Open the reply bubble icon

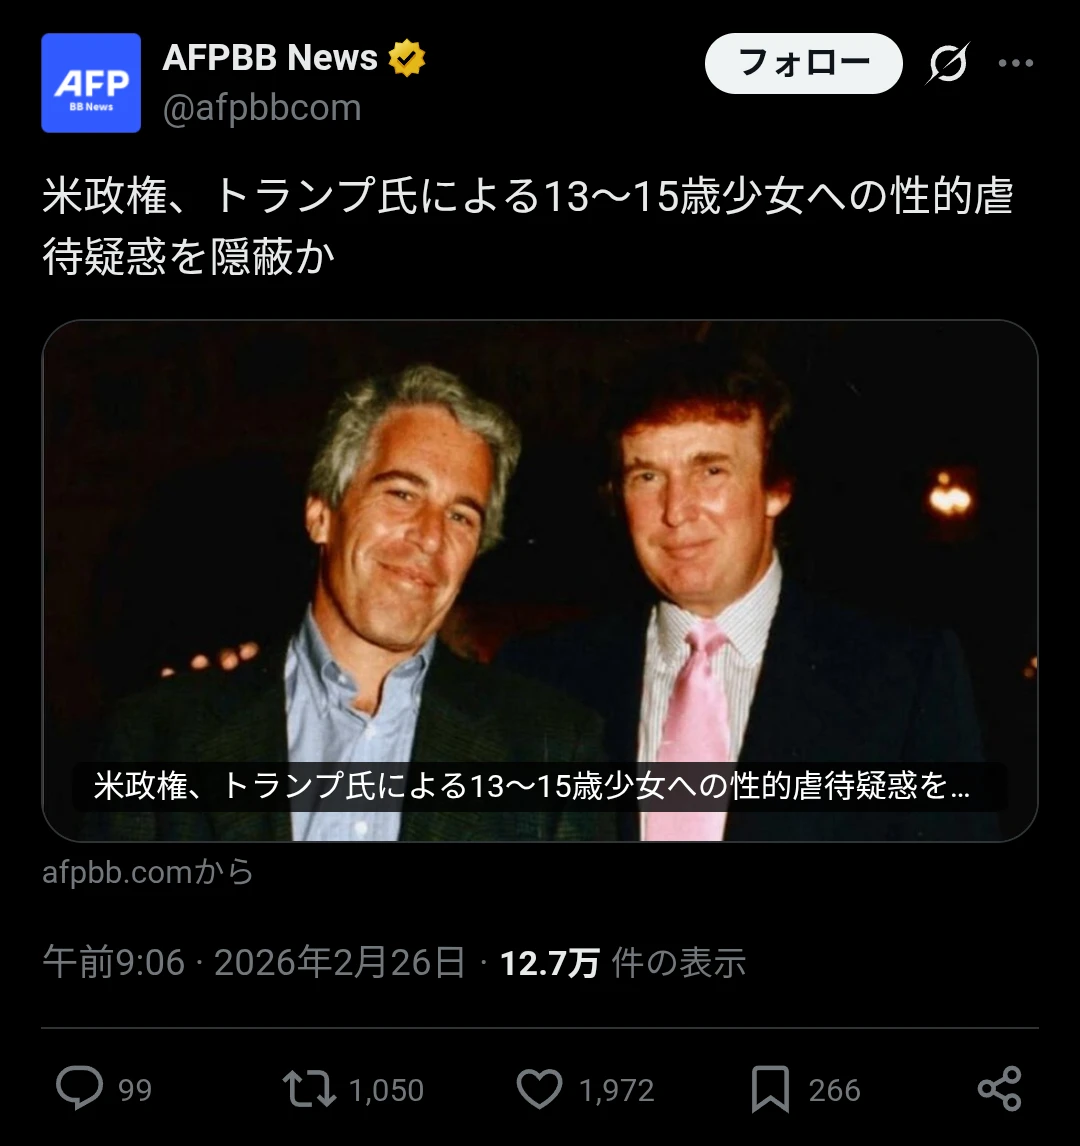click(79, 1088)
